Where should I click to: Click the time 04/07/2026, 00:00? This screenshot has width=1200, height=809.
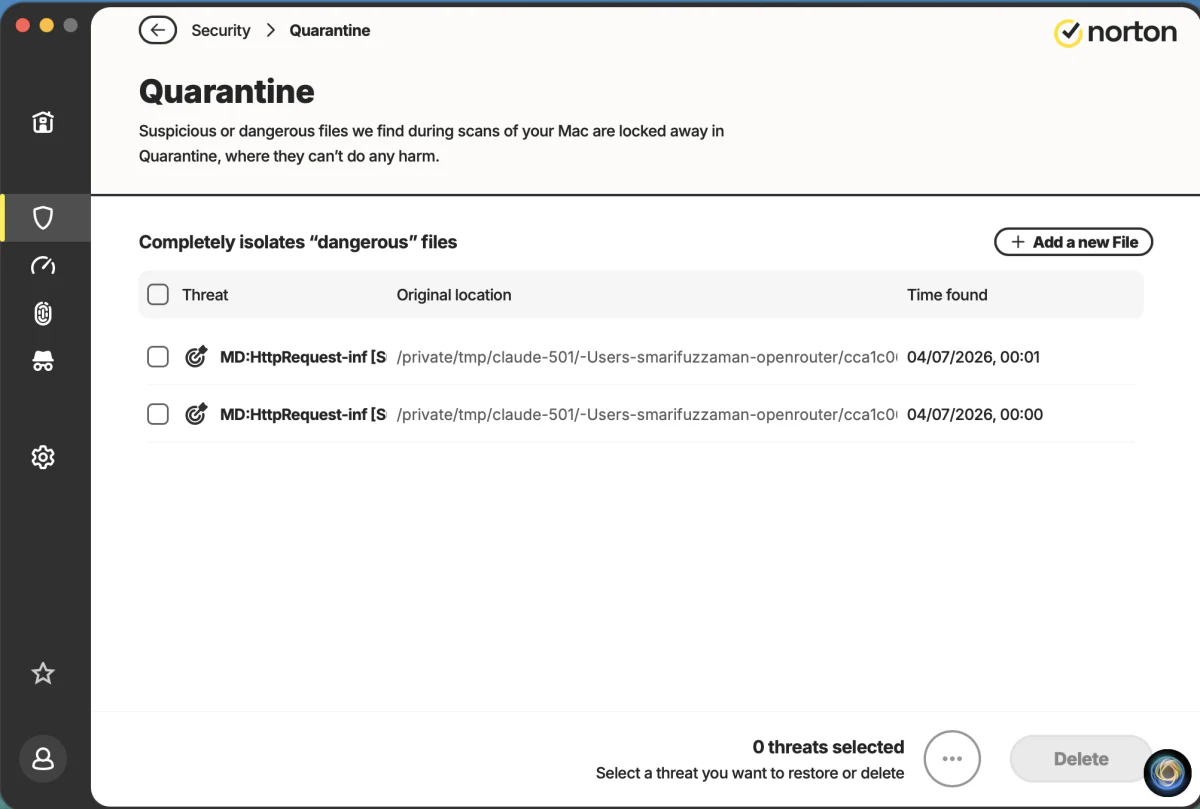pos(975,415)
